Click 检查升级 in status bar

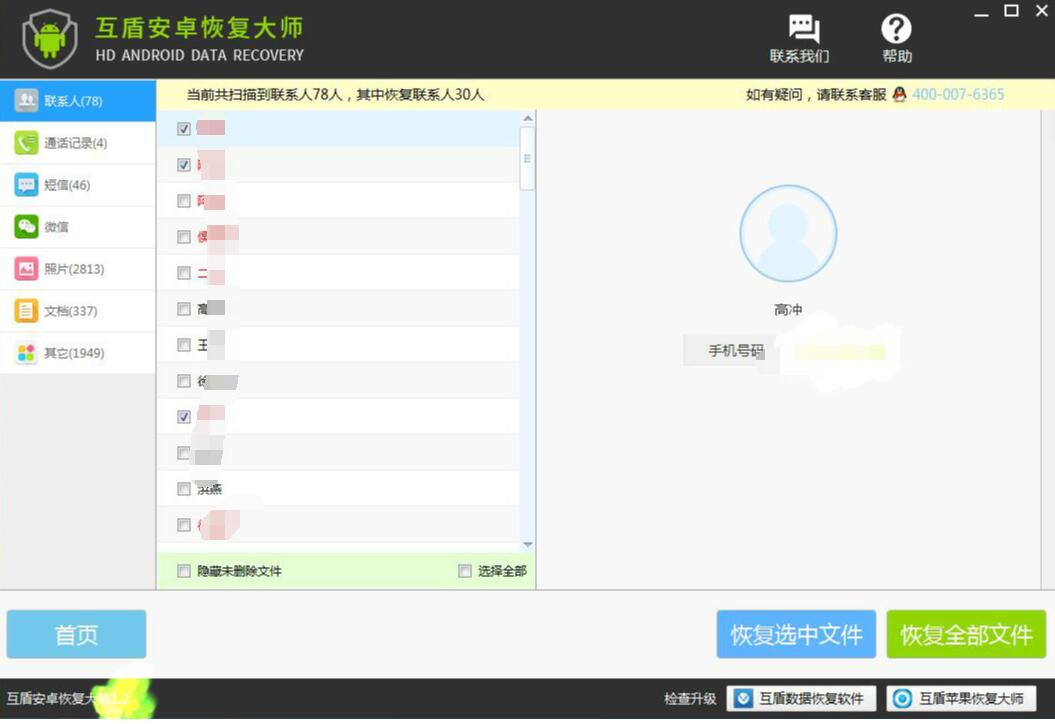point(690,698)
